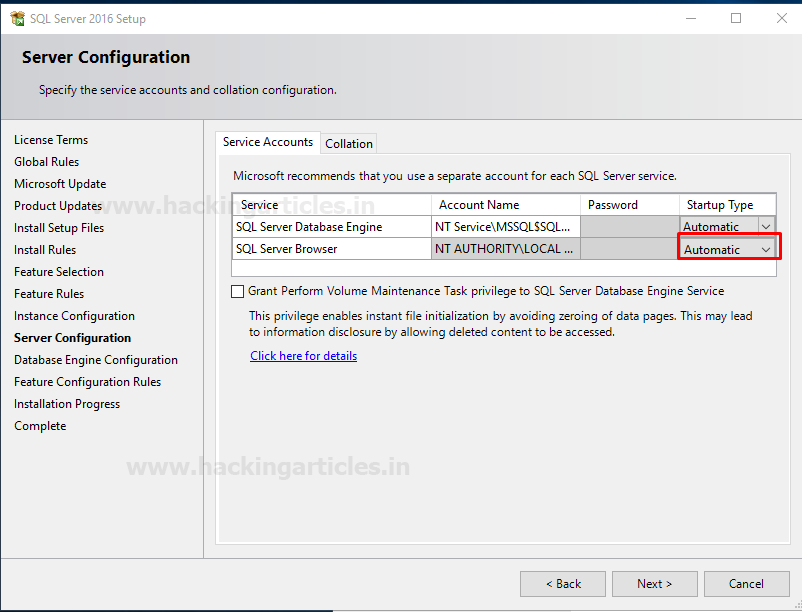Open Database Engine Configuration step
Screen dimensions: 802x612
point(96,359)
